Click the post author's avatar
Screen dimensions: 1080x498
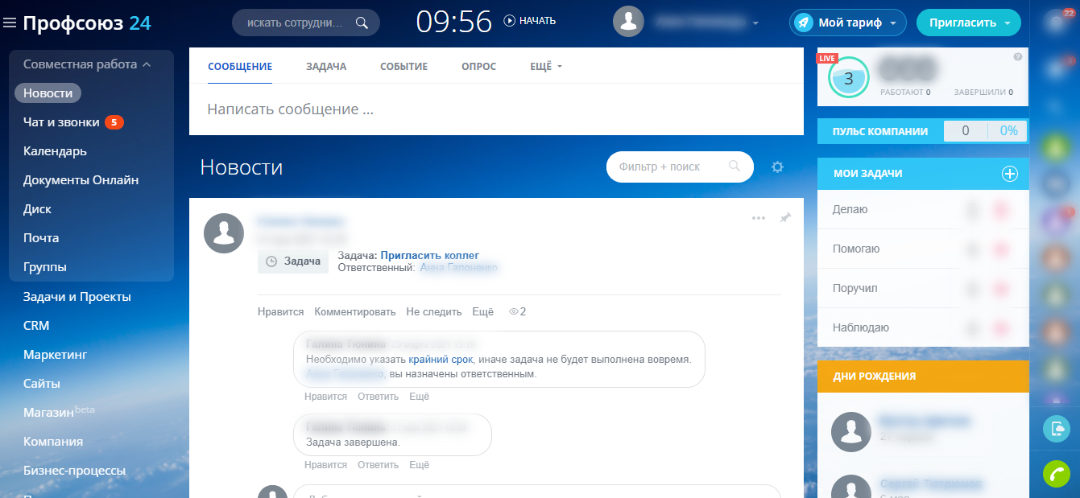[x=224, y=233]
